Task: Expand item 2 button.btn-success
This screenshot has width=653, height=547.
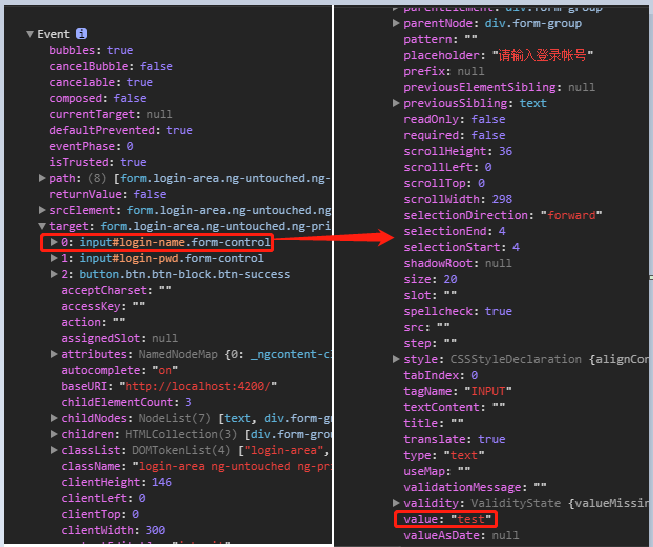Action: click(x=54, y=274)
